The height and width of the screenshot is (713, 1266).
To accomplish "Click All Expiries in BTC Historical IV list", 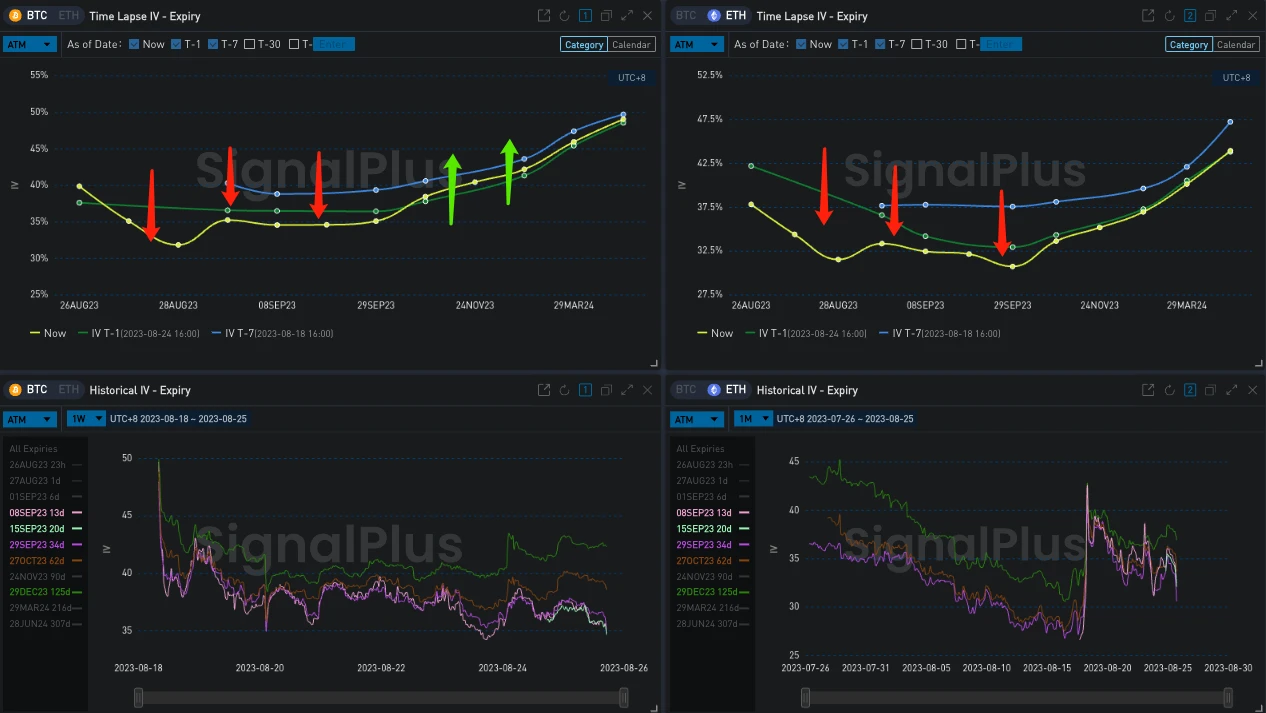I will 33,449.
